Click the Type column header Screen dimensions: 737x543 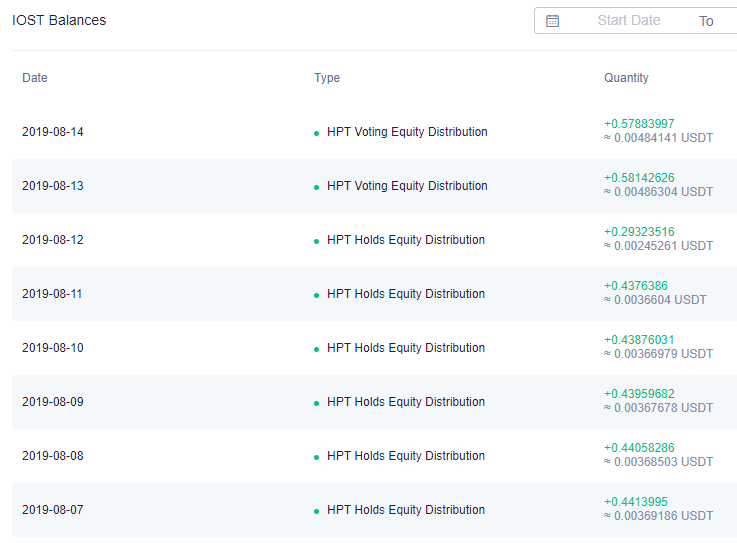point(327,78)
